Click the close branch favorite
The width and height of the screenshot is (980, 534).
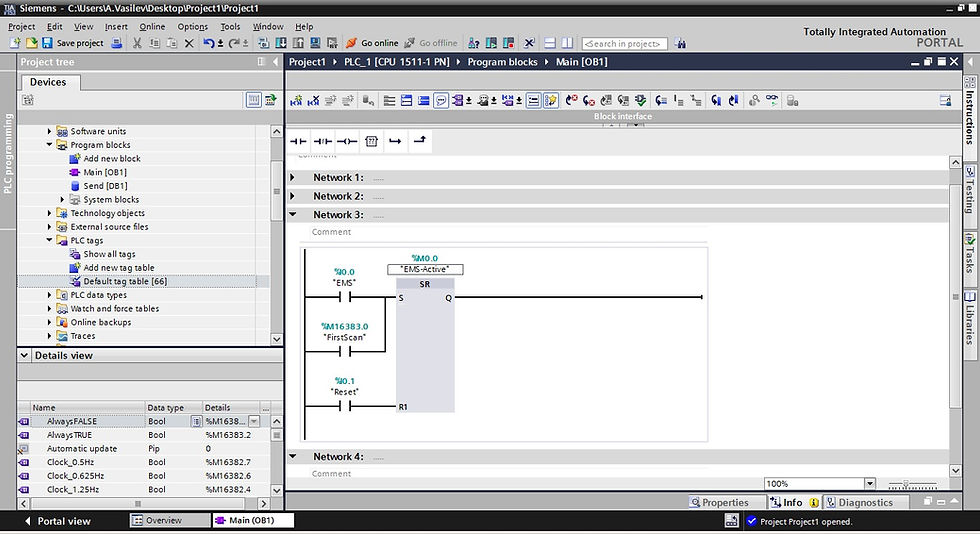click(x=419, y=140)
